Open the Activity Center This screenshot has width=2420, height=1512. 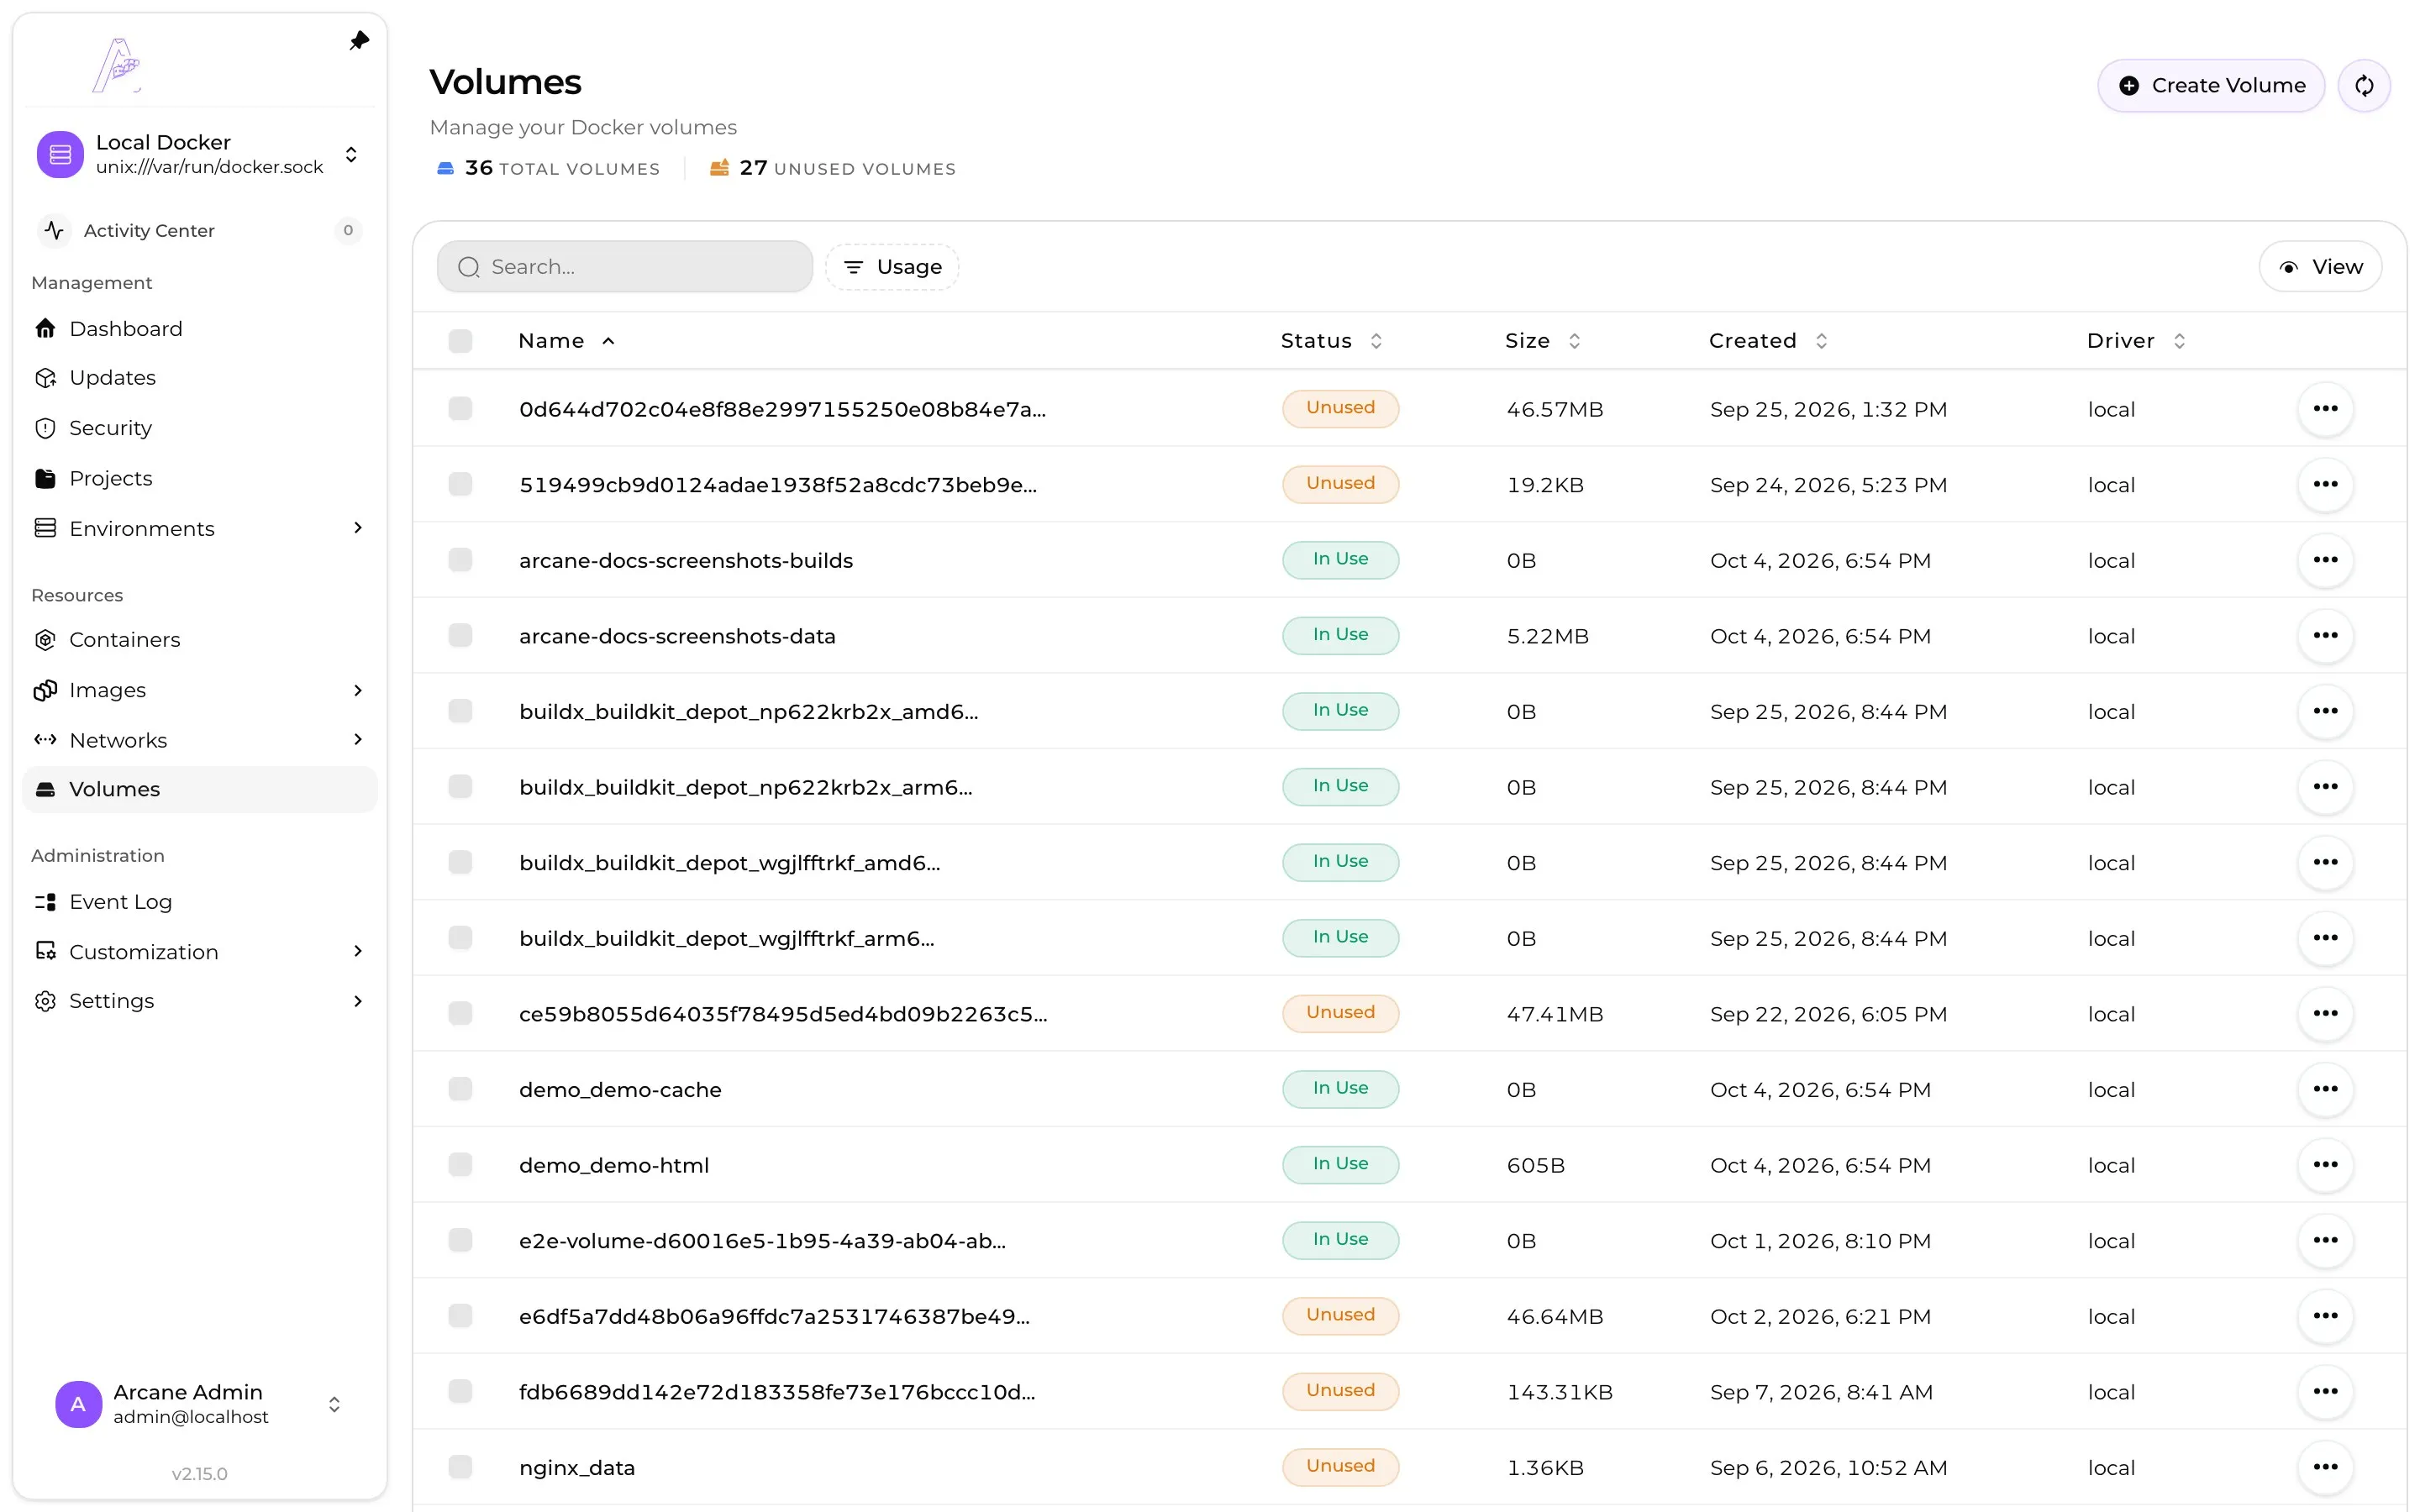click(198, 230)
